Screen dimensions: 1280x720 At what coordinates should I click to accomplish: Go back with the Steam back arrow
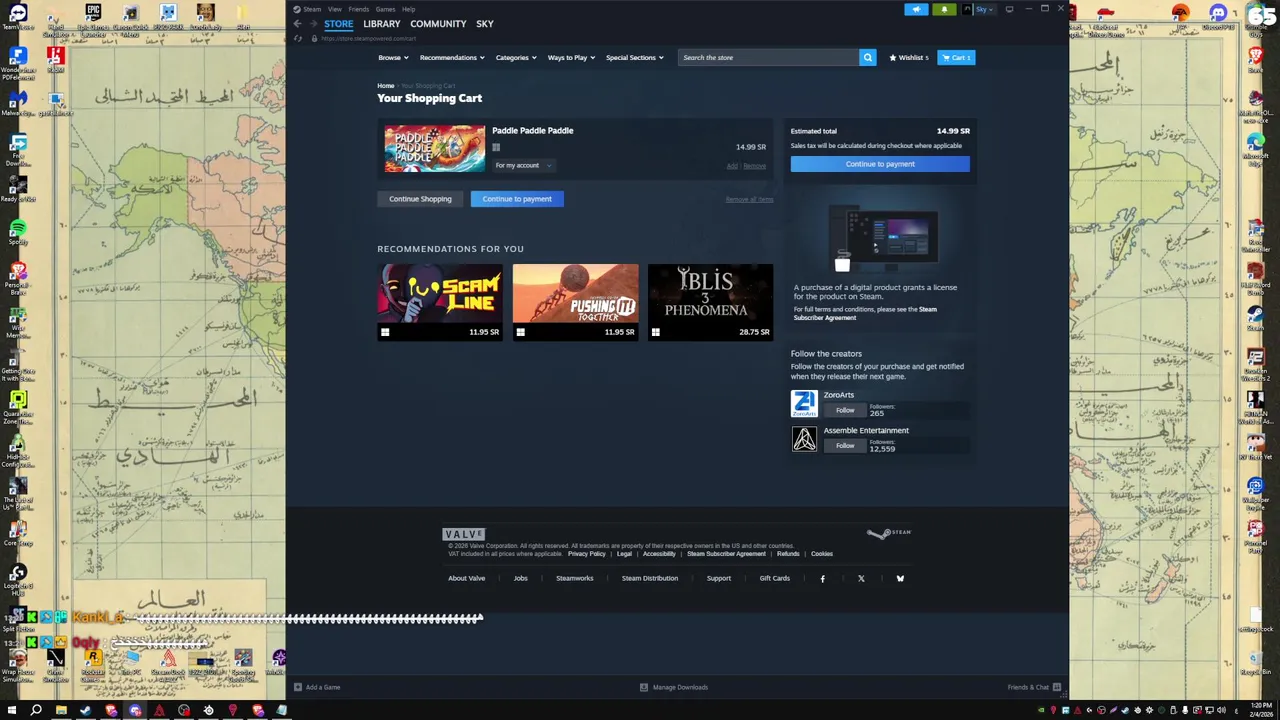pyautogui.click(x=297, y=23)
